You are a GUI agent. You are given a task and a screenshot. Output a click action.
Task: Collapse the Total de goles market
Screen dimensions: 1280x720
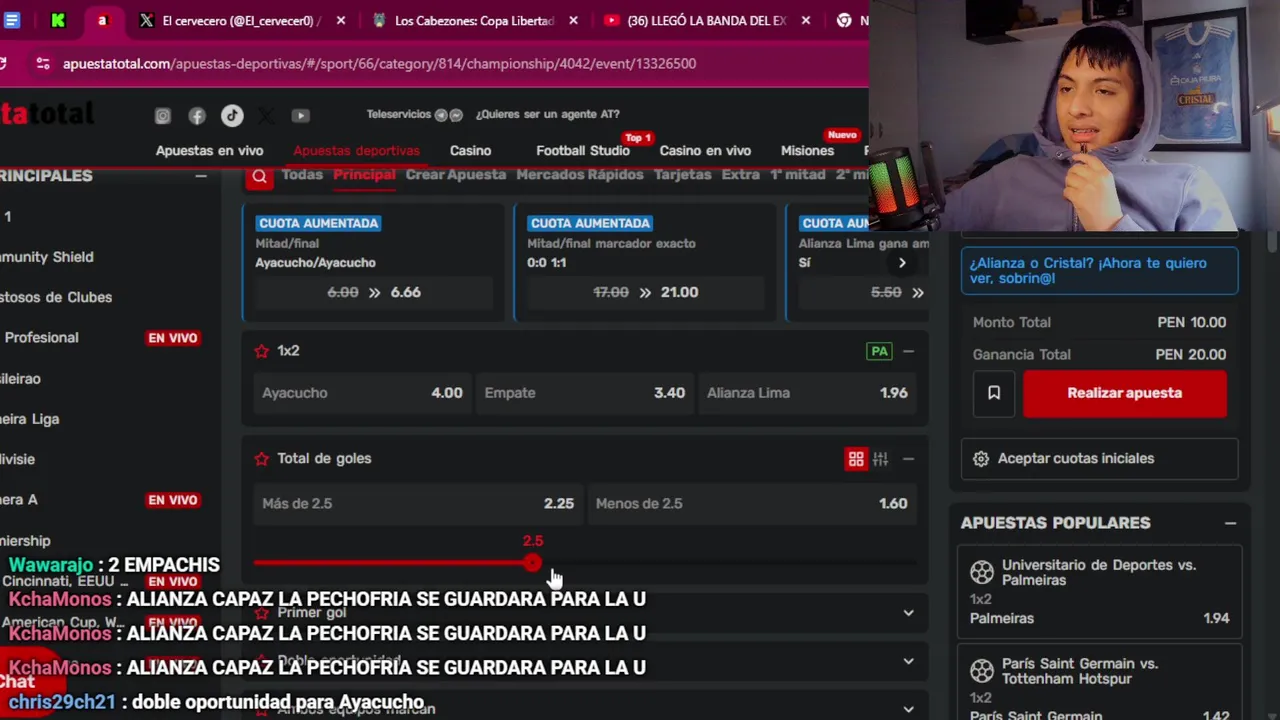pyautogui.click(x=908, y=459)
